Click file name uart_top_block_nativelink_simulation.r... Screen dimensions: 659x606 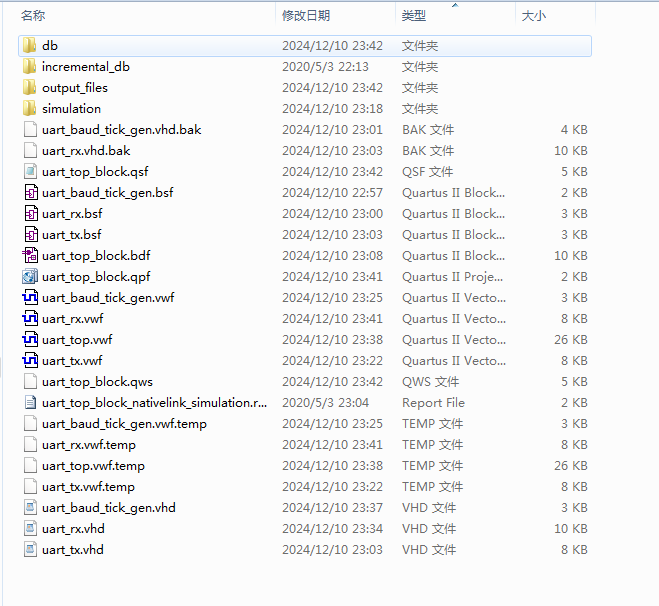point(154,403)
